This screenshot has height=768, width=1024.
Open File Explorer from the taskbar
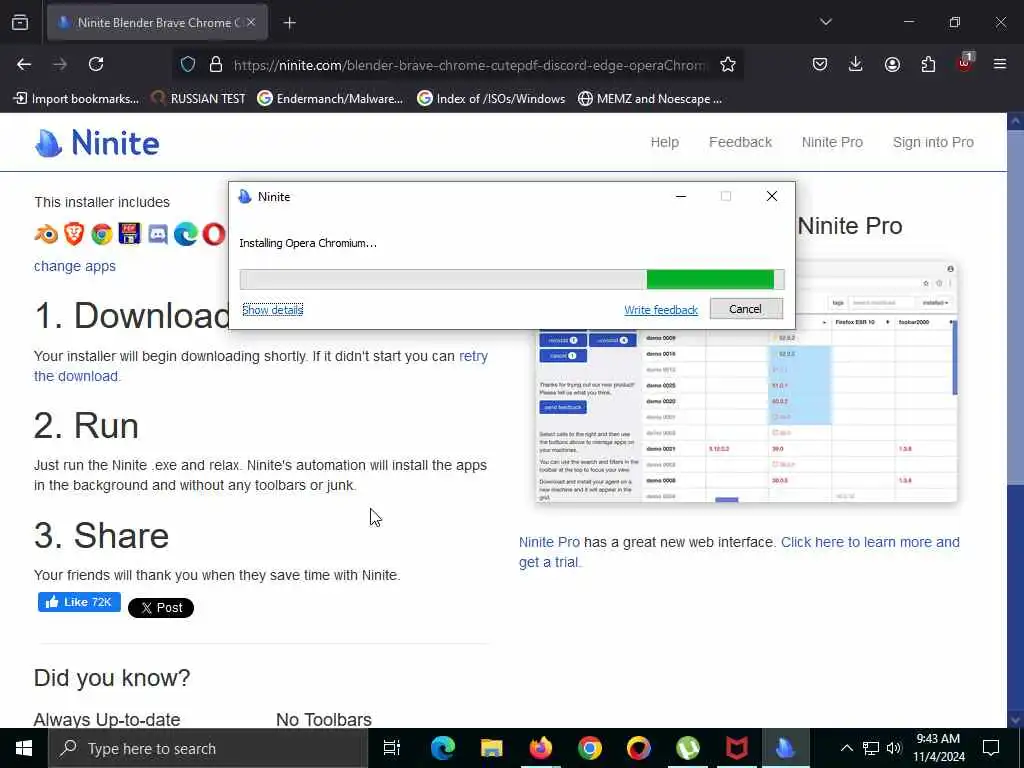click(x=491, y=748)
